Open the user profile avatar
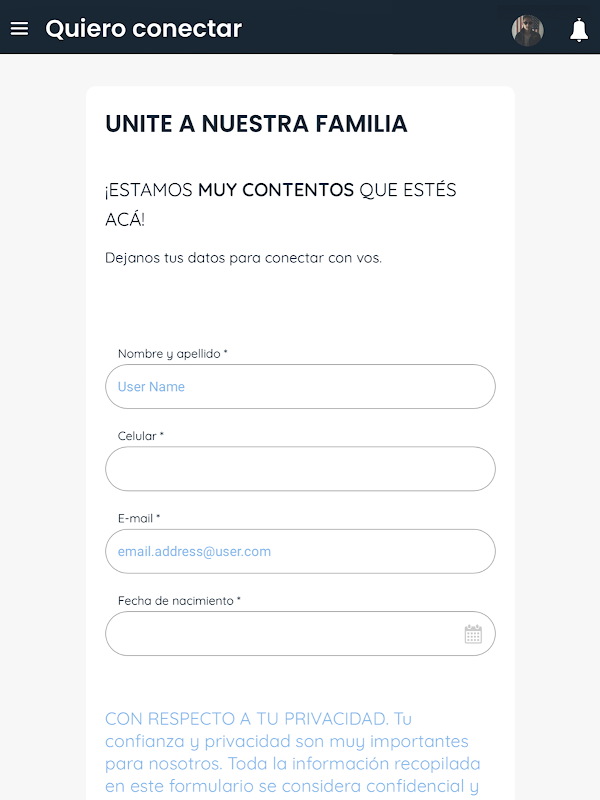 [x=527, y=30]
